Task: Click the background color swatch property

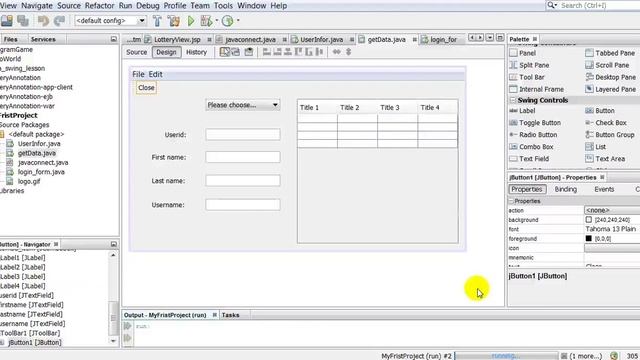Action: point(589,220)
